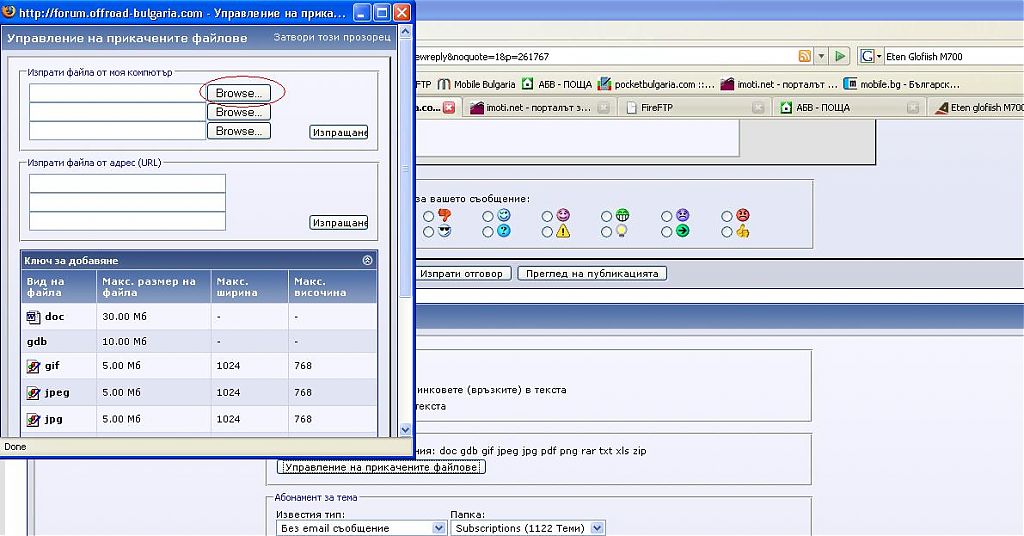
Task: Click Изпращане for computer file upload
Action: [339, 133]
